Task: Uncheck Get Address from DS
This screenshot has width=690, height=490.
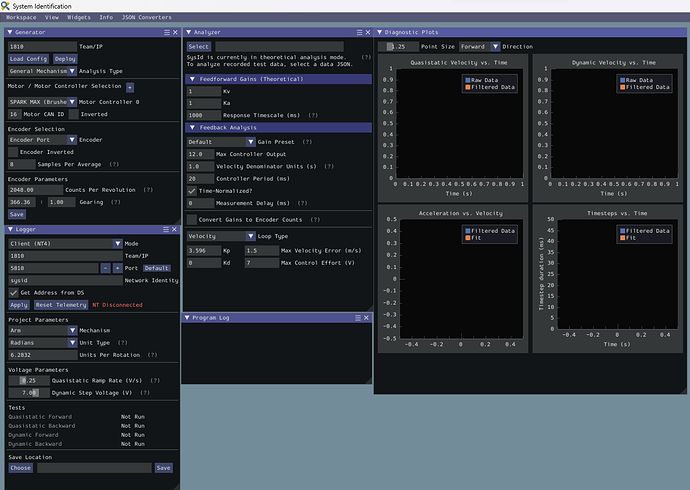Action: [13, 293]
